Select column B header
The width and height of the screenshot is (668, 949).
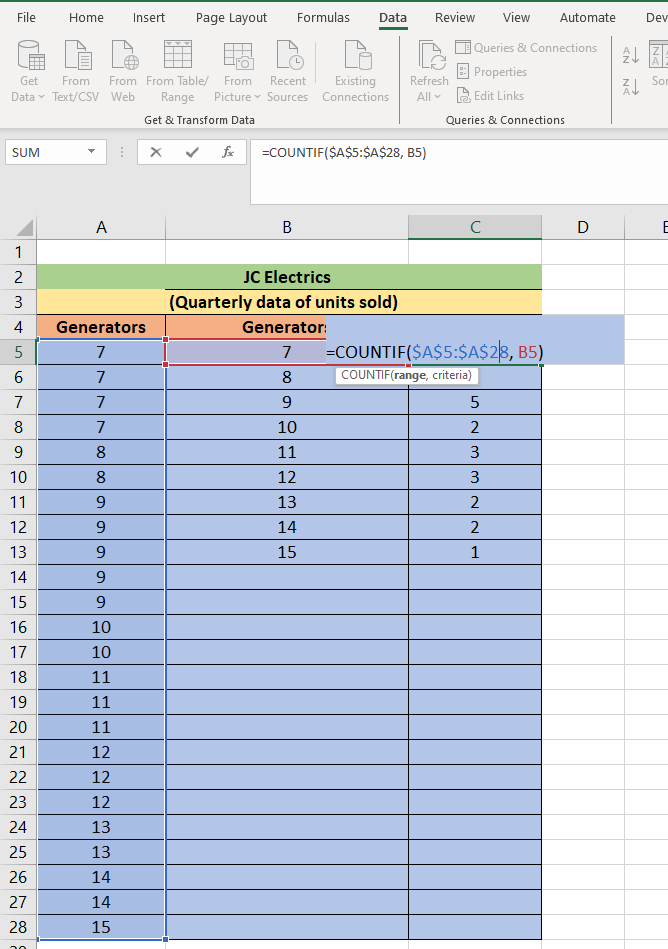[287, 228]
